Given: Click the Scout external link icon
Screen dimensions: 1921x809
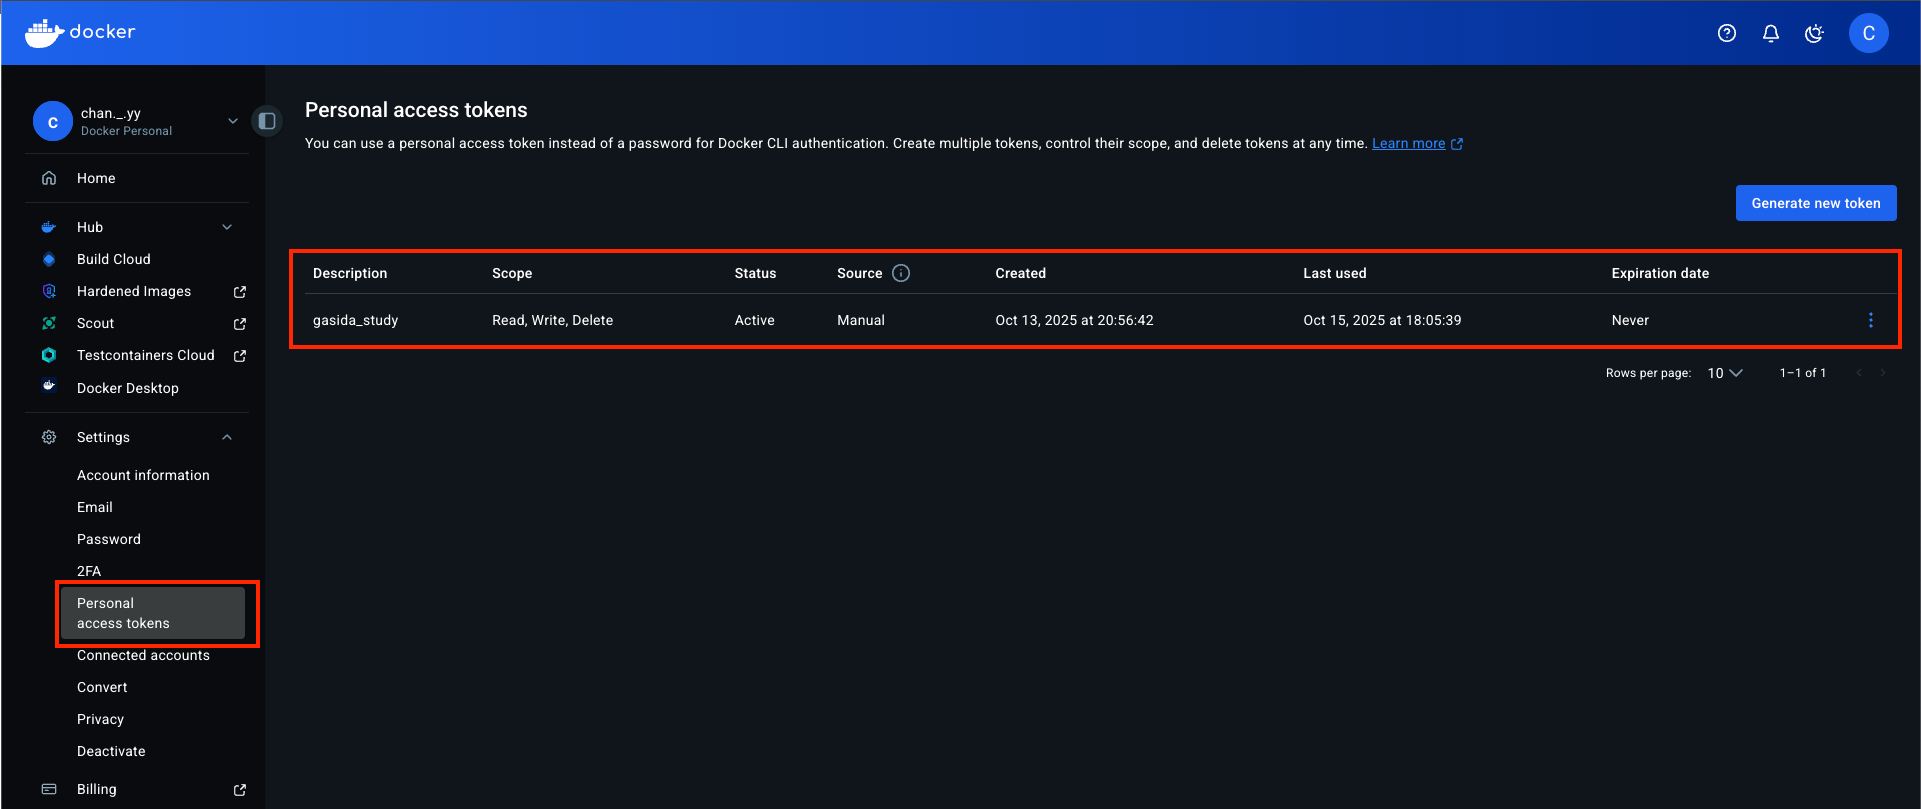Looking at the screenshot, I should tap(240, 324).
